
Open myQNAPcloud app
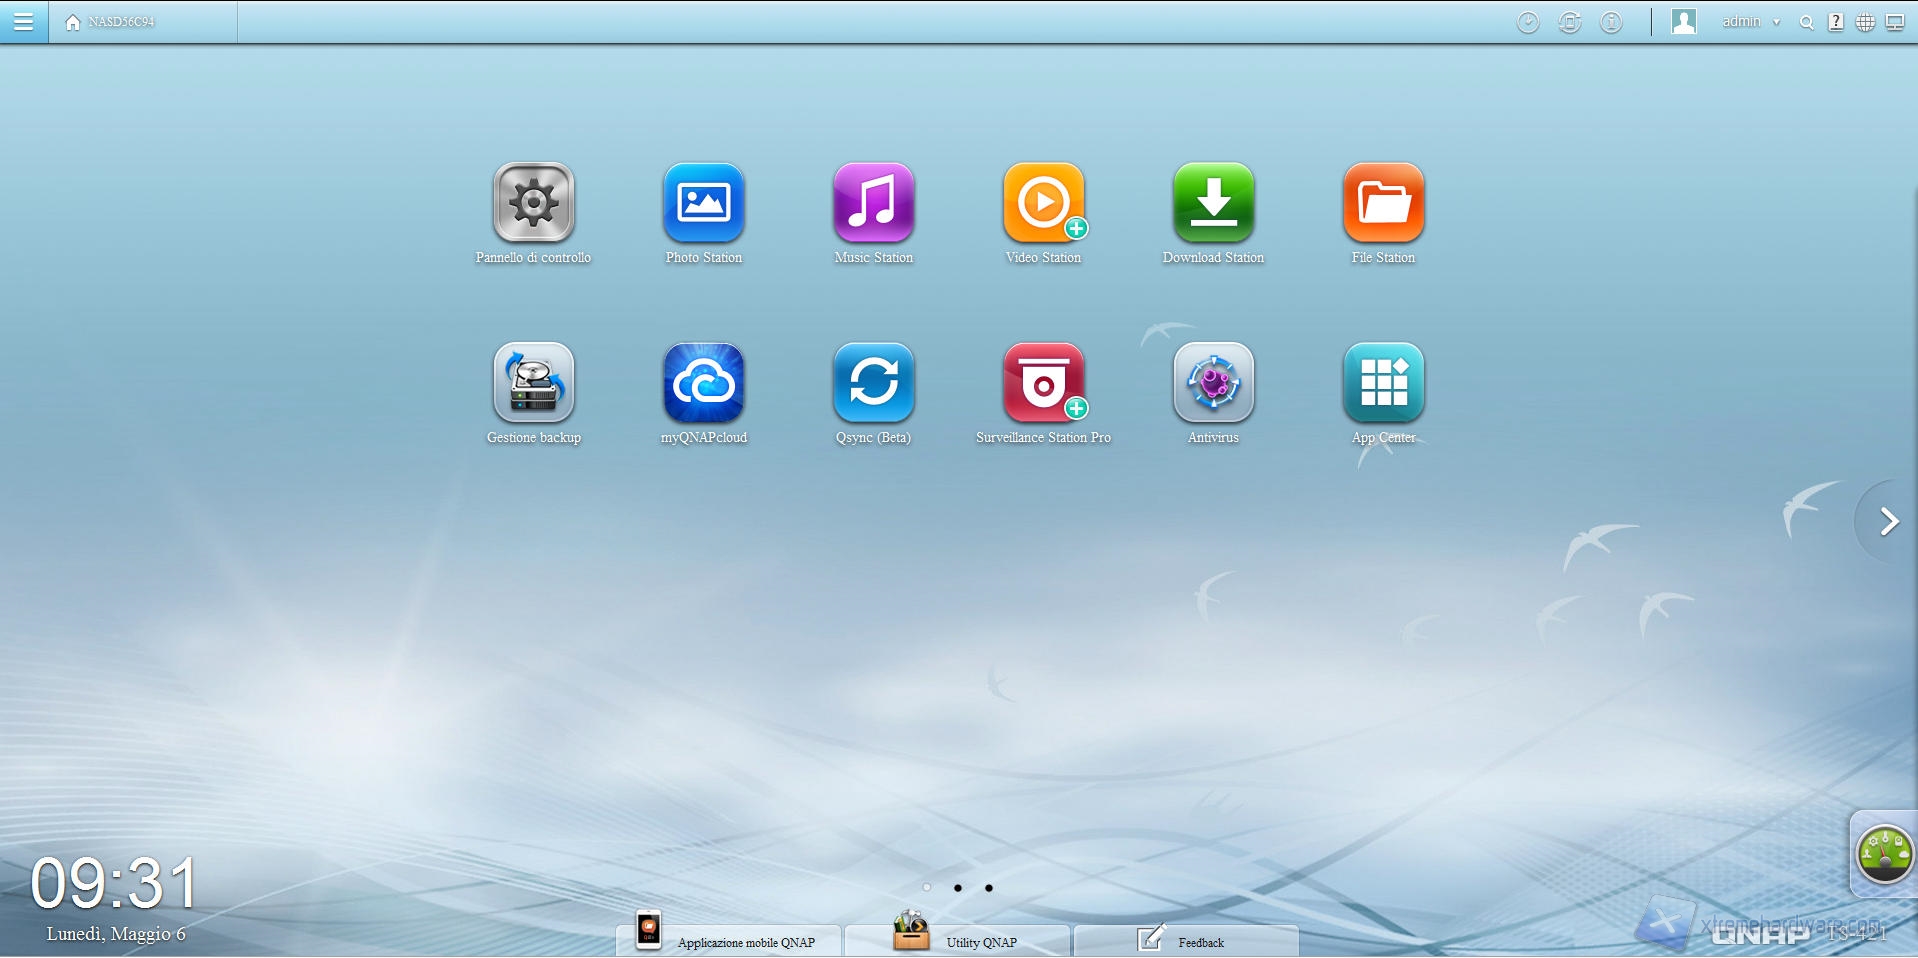[x=703, y=383]
